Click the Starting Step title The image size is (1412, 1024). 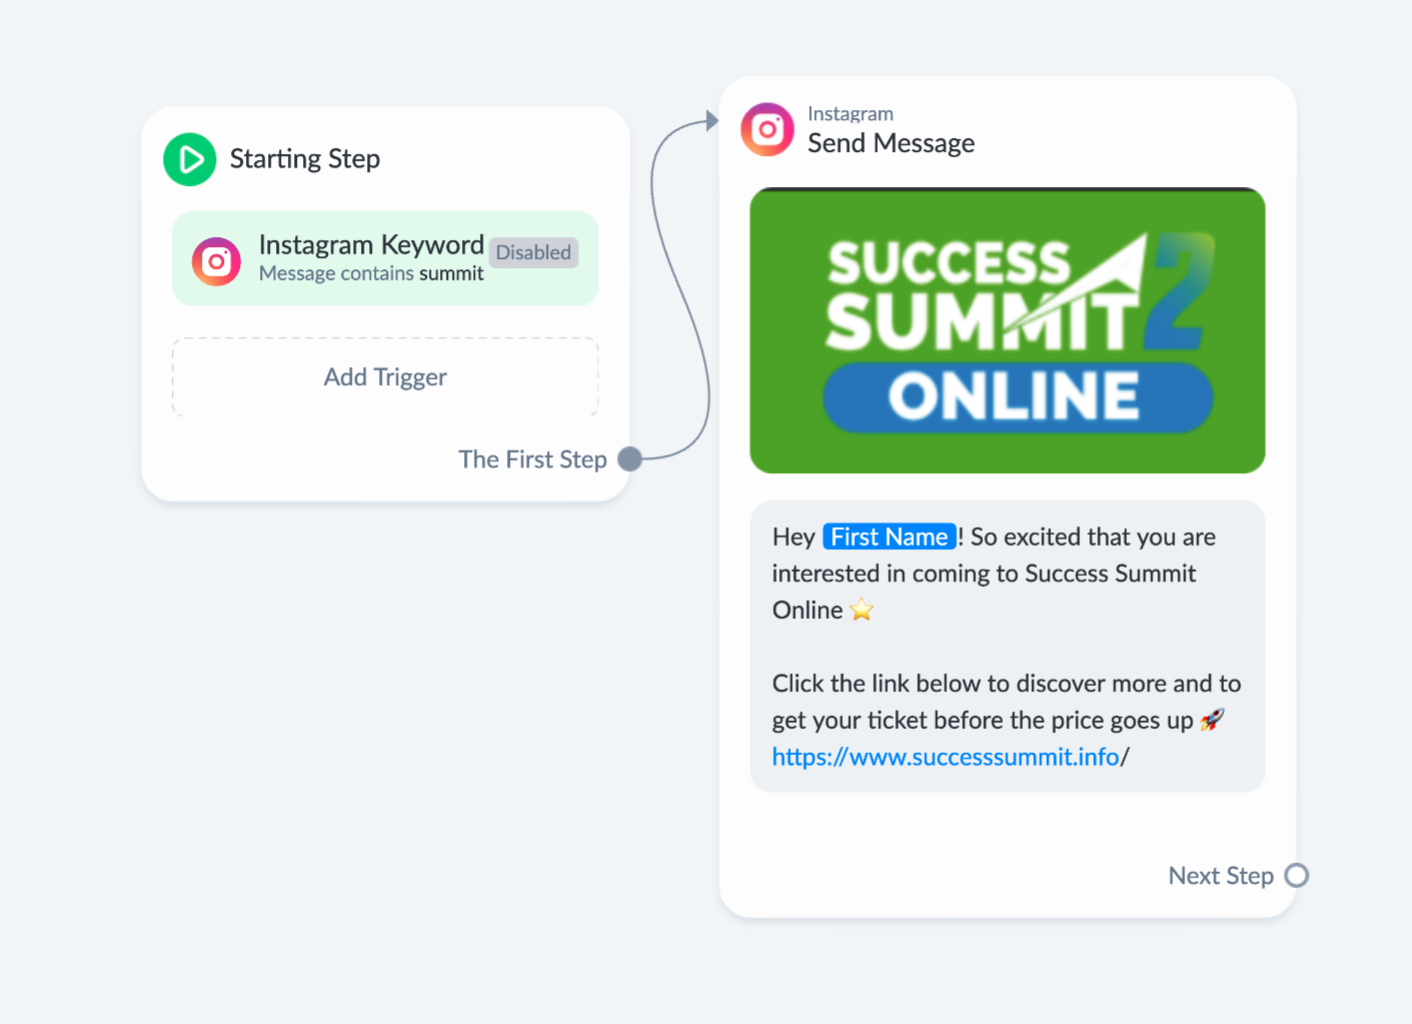point(305,159)
